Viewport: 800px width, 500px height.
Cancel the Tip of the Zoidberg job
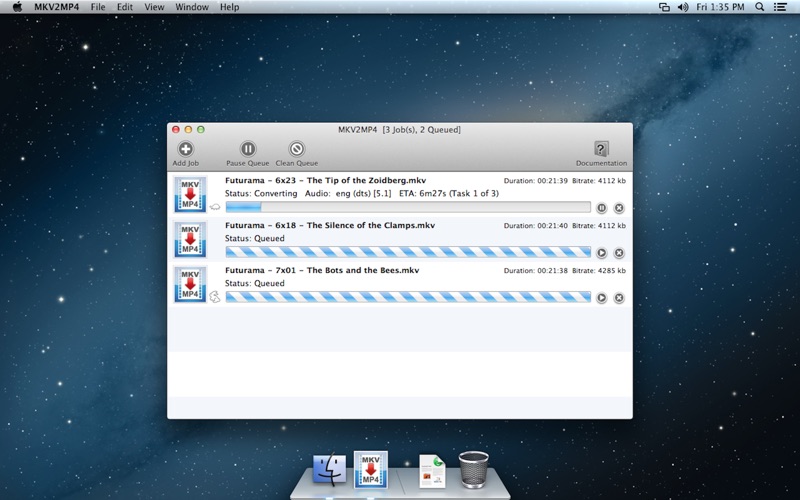click(x=619, y=208)
